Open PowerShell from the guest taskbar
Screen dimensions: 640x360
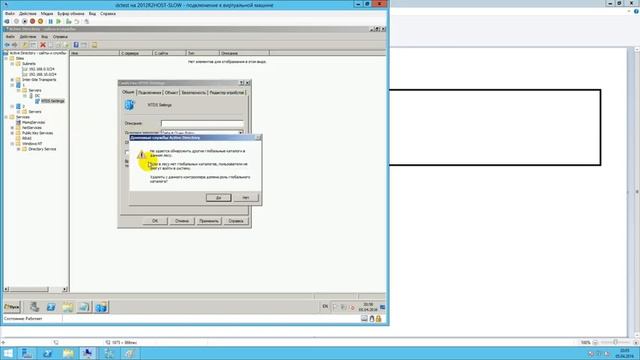click(51, 307)
